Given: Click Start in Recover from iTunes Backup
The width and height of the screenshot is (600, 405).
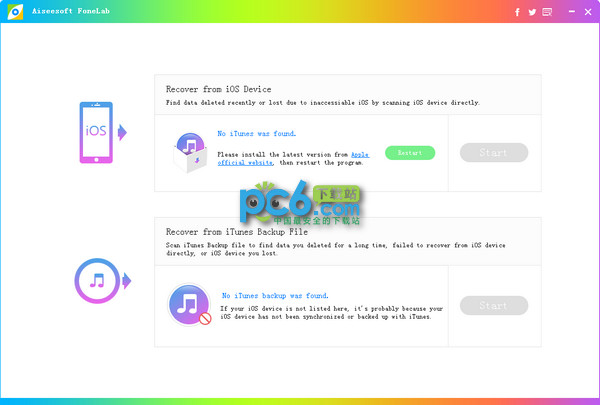Looking at the screenshot, I should click(494, 305).
